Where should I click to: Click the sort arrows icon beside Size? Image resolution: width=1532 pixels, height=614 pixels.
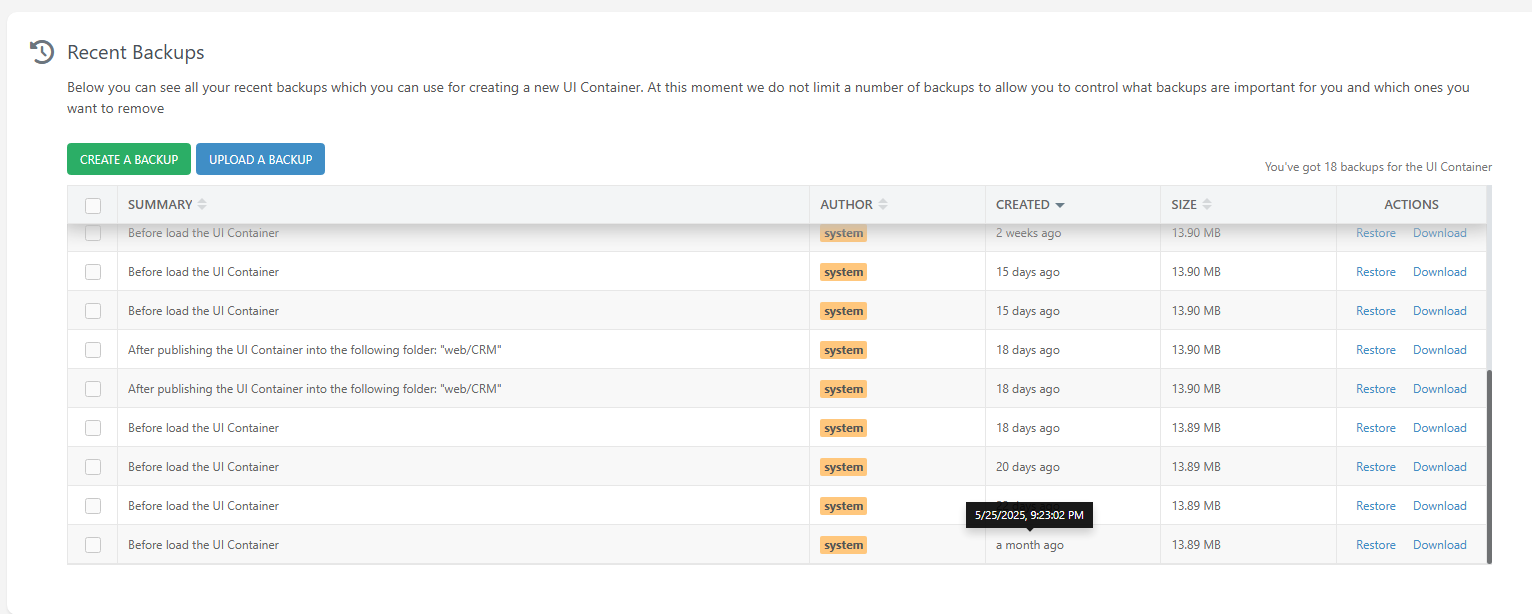click(1207, 204)
